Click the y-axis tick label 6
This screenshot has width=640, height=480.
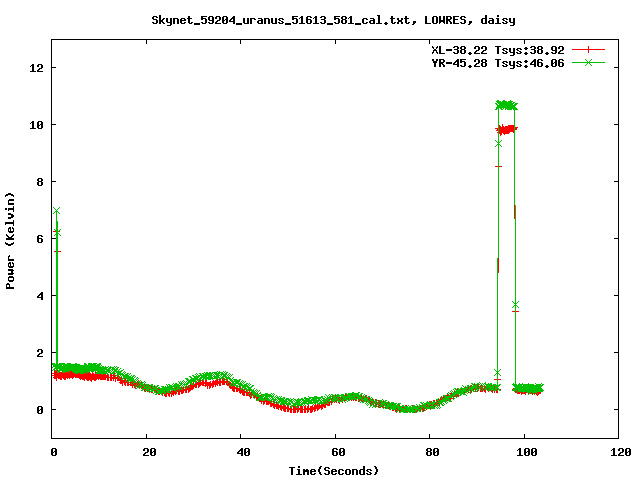40,239
